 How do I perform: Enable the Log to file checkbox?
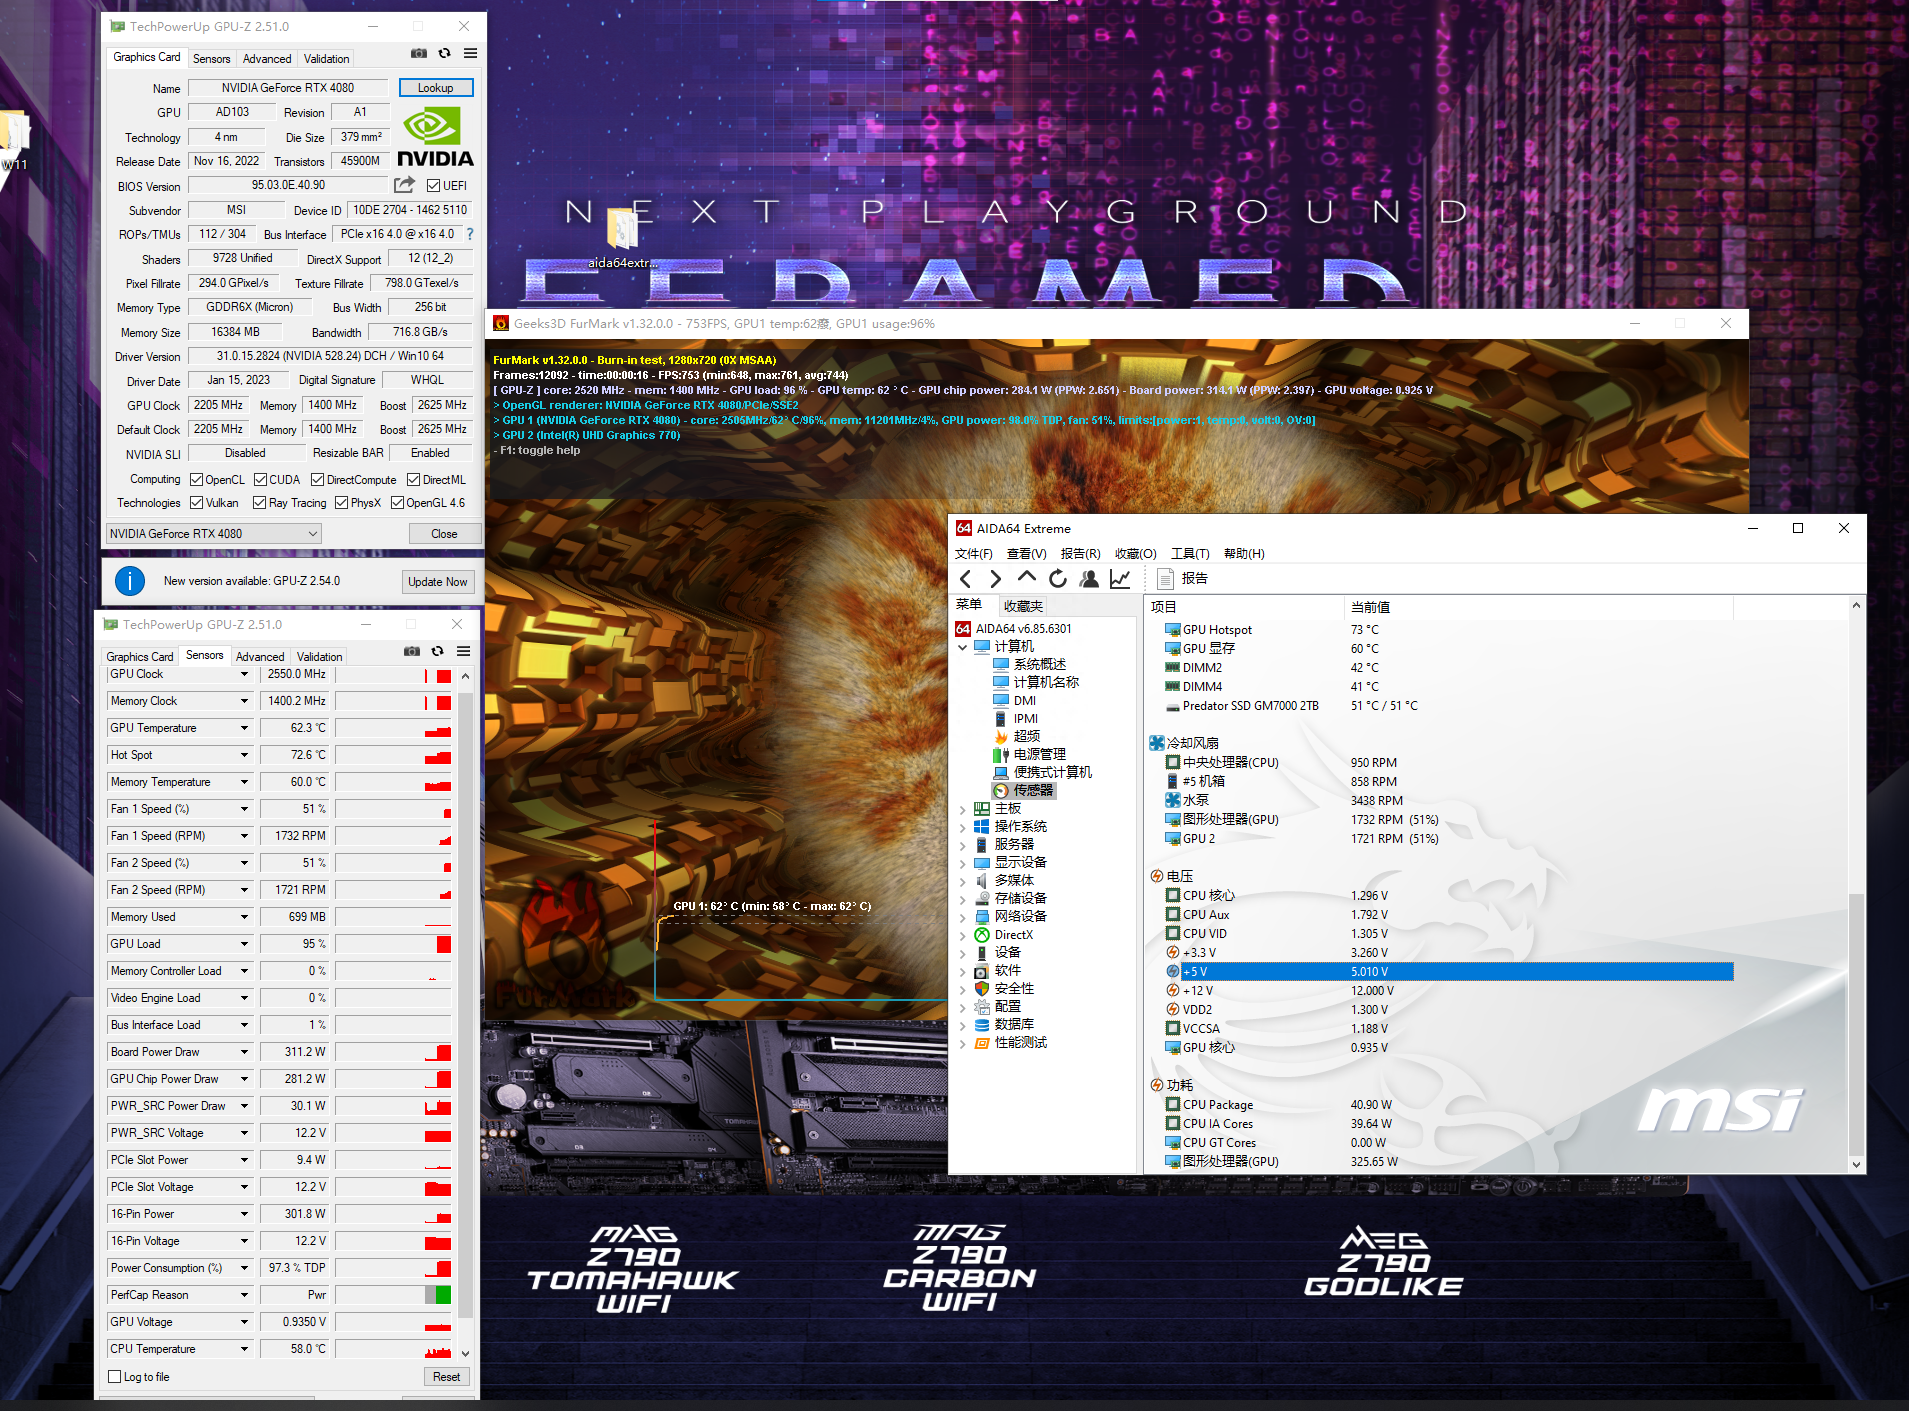115,1377
